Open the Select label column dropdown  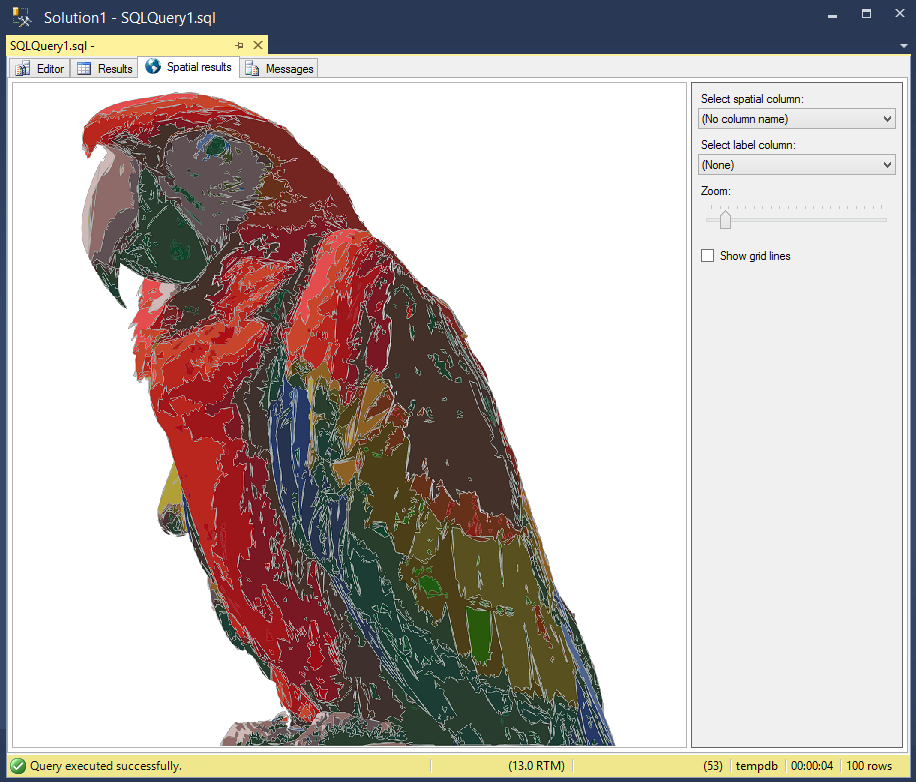886,164
